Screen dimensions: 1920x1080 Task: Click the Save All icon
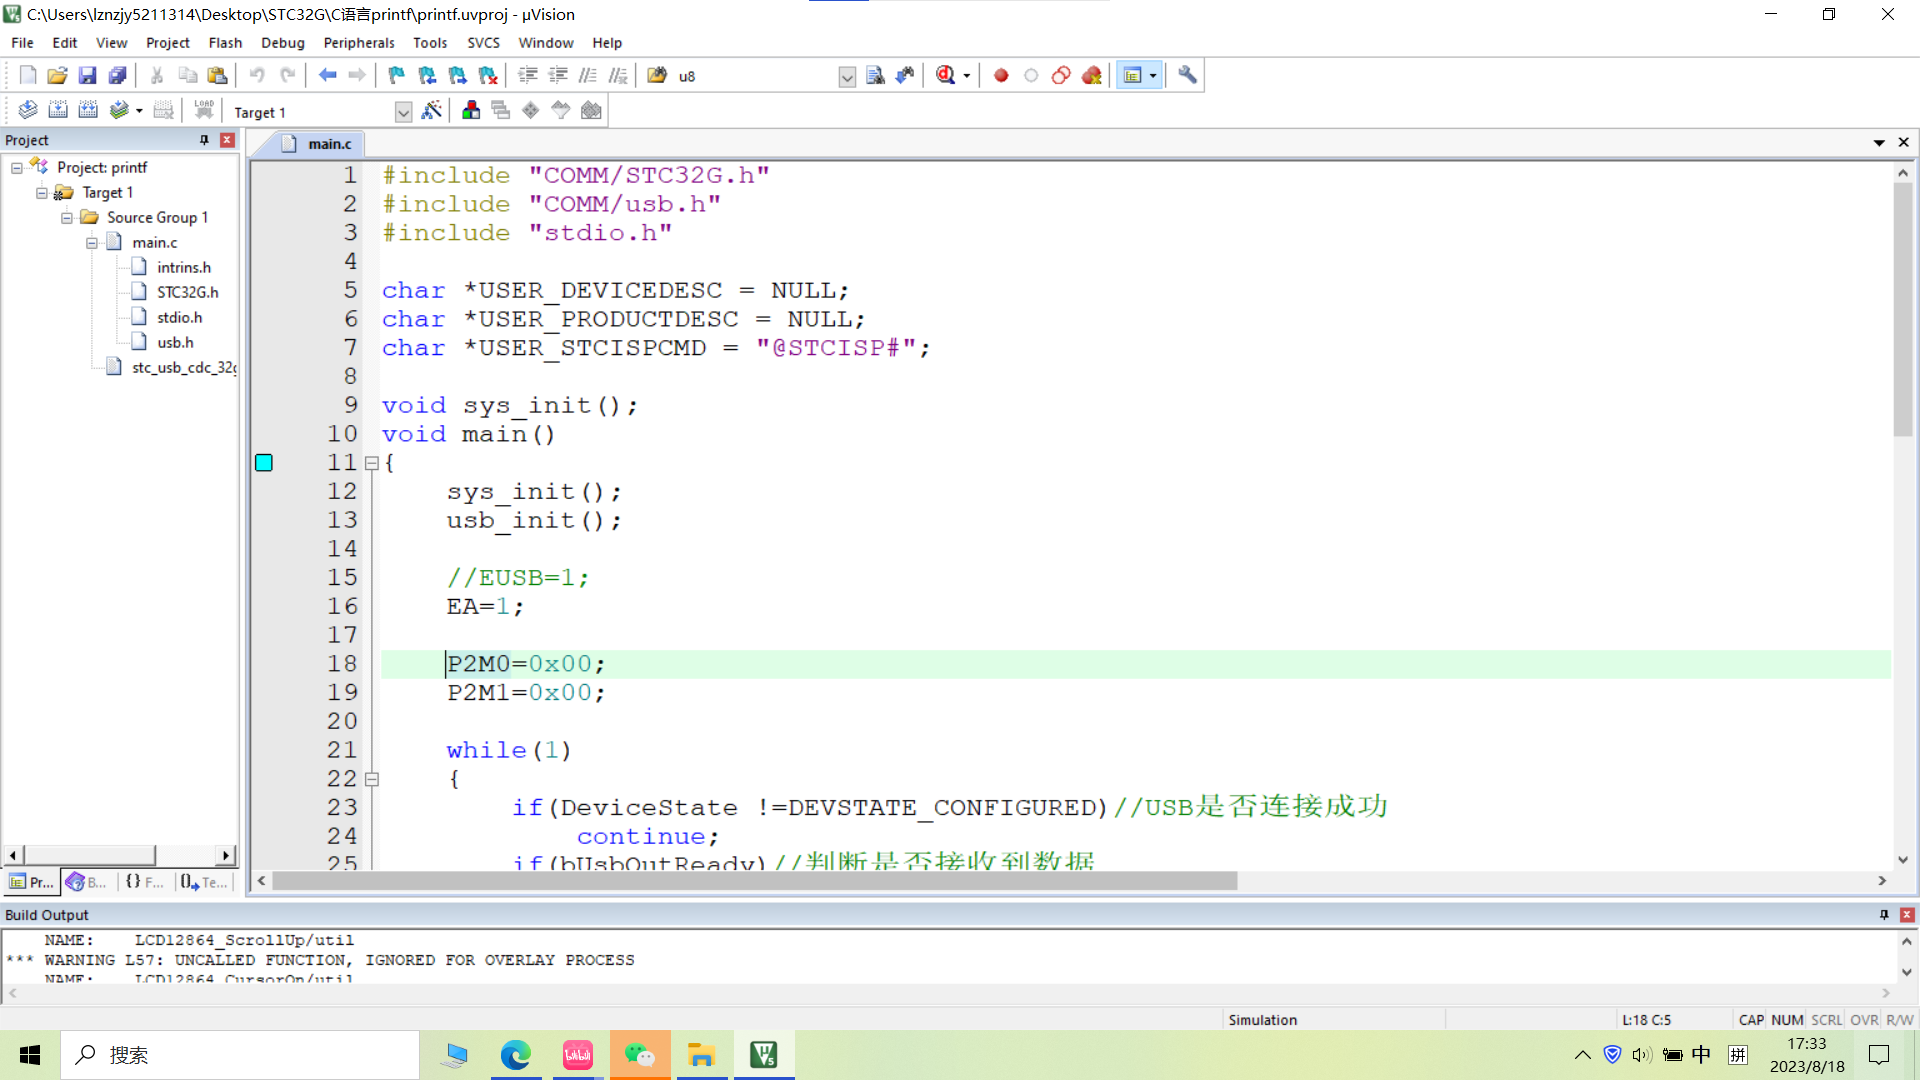(x=118, y=75)
